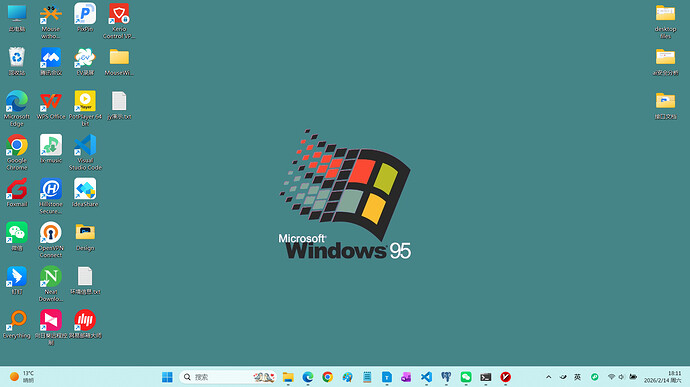Select the Mouse without Borders shortcut

point(51,21)
